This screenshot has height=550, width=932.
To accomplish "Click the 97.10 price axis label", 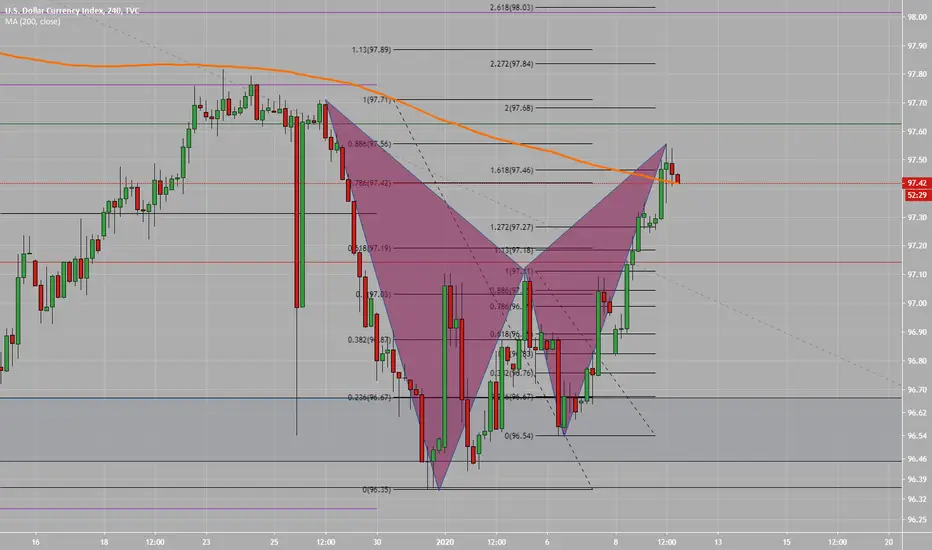I will pos(917,275).
